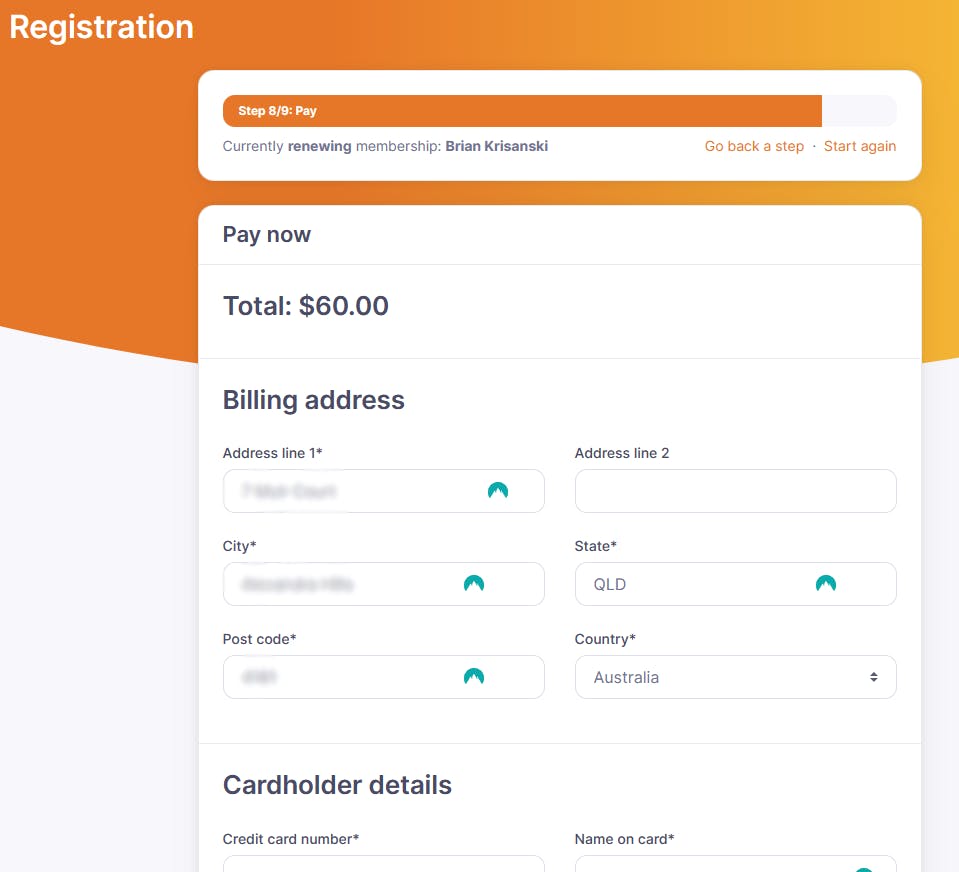This screenshot has height=872, width=959.
Task: Click the Billing address heading
Action: pos(314,400)
